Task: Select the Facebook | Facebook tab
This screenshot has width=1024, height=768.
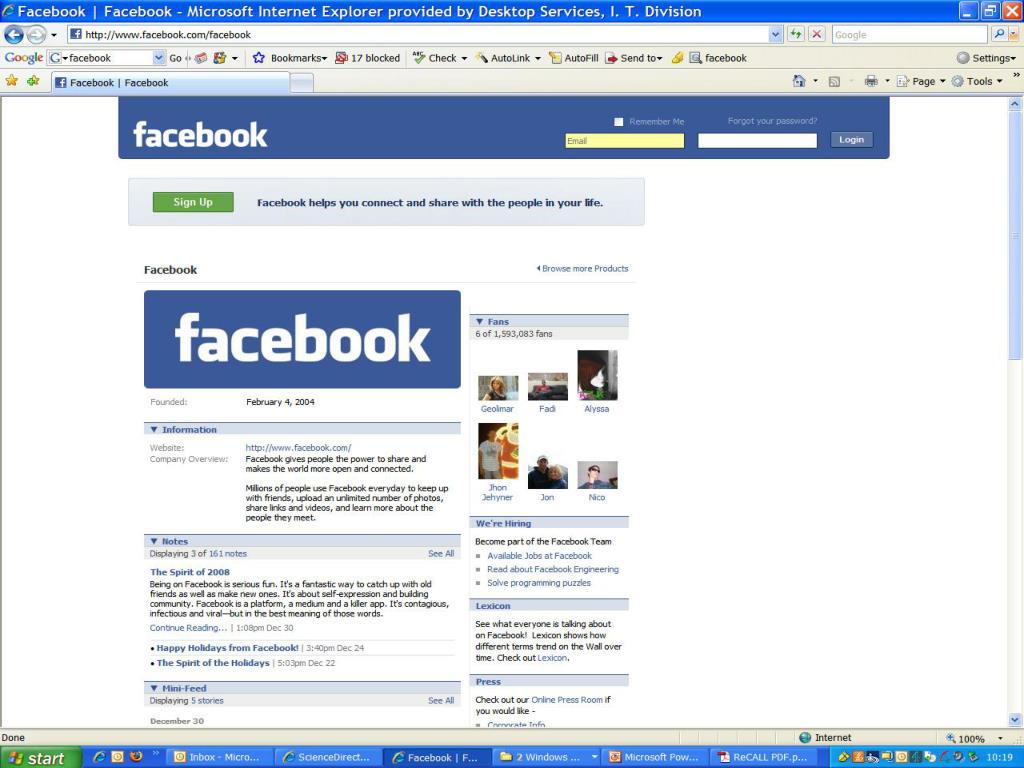Action: tap(170, 82)
